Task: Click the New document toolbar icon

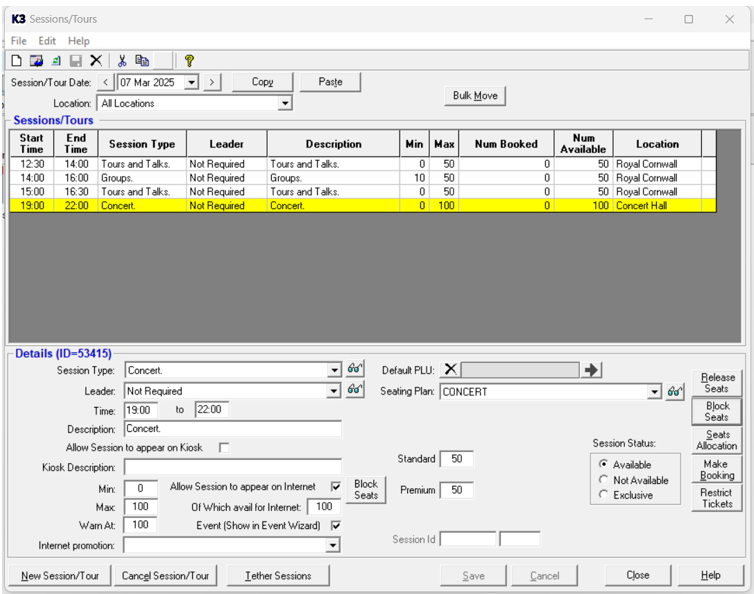Action: tap(16, 61)
